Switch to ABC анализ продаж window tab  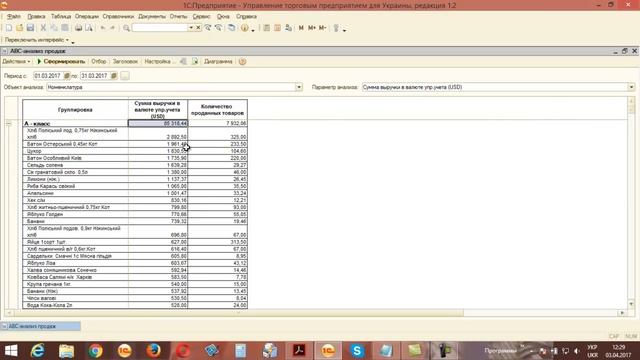click(41, 326)
